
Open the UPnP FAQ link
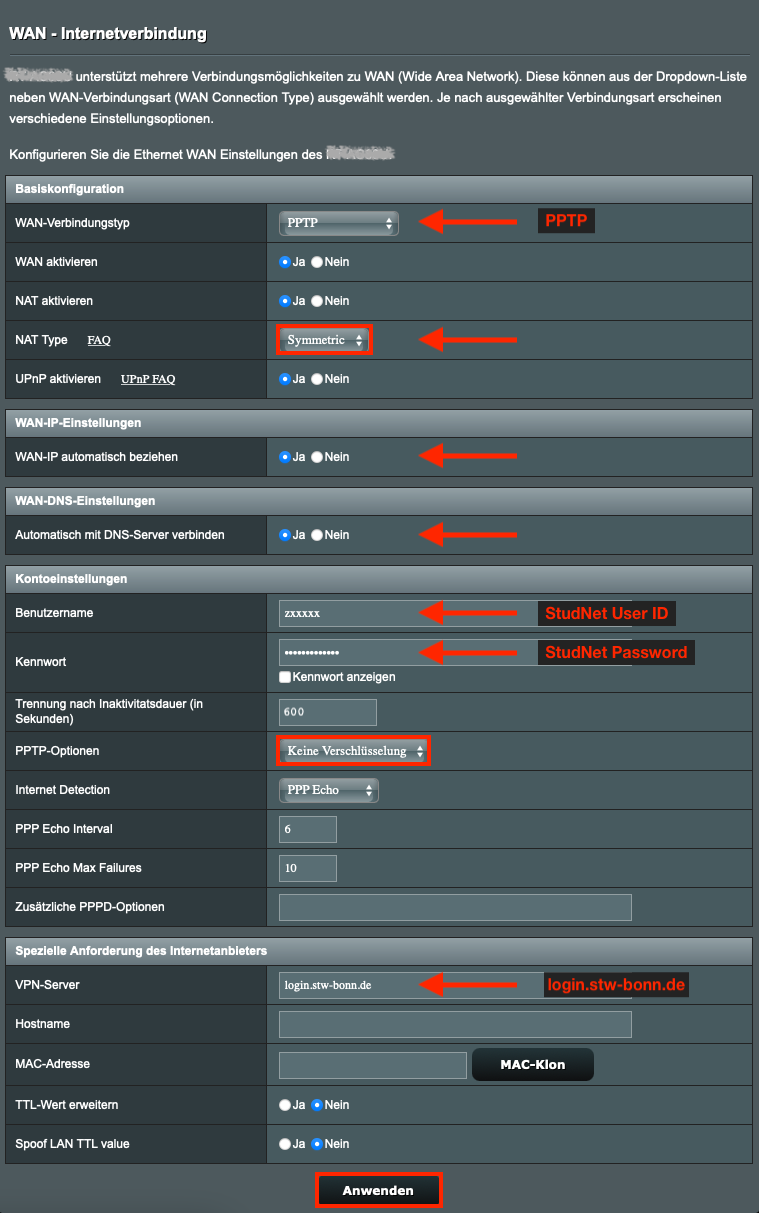click(x=148, y=379)
